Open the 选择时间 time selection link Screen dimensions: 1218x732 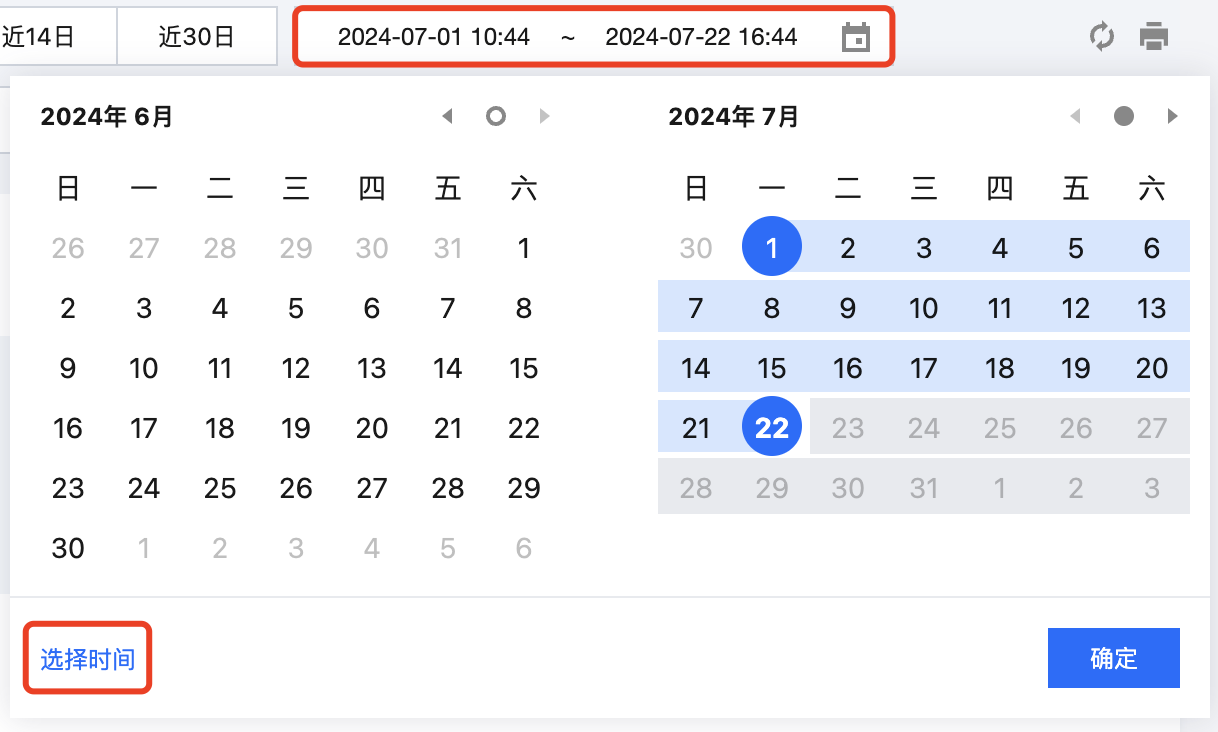pos(88,658)
